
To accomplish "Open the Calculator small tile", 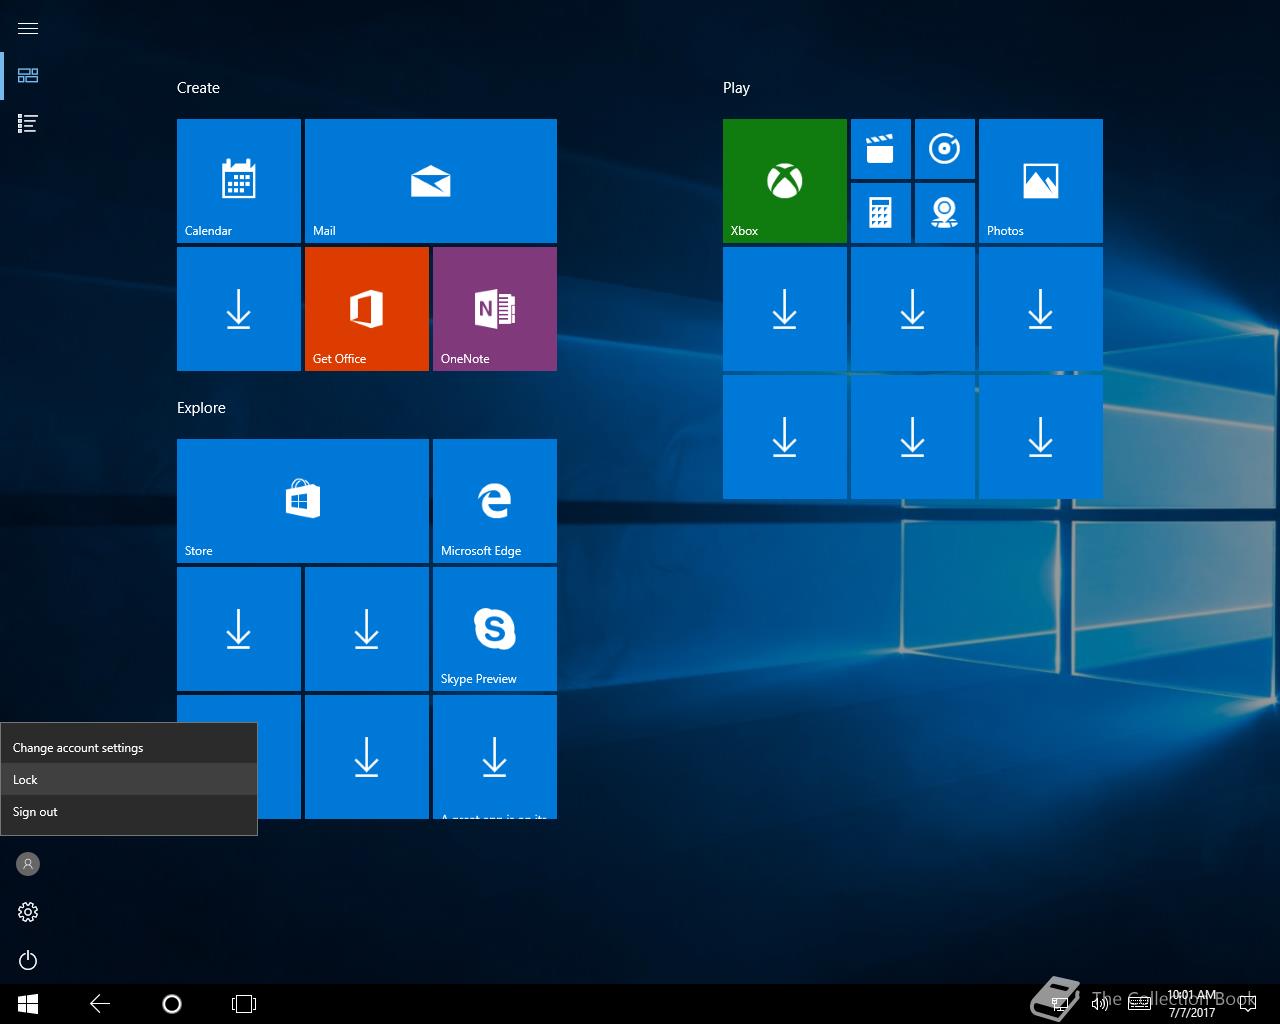I will coord(881,213).
